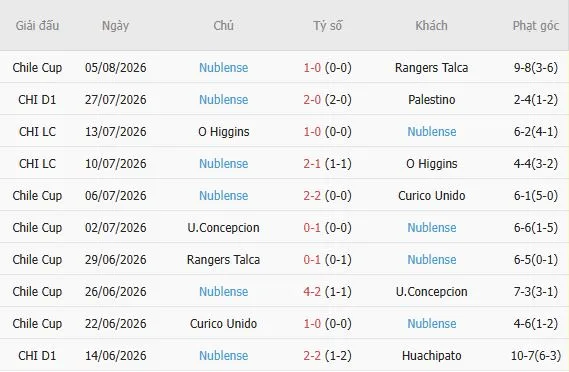Click the 10-7(6-3) corner stats
The image size is (569, 372).
pyautogui.click(x=536, y=355)
